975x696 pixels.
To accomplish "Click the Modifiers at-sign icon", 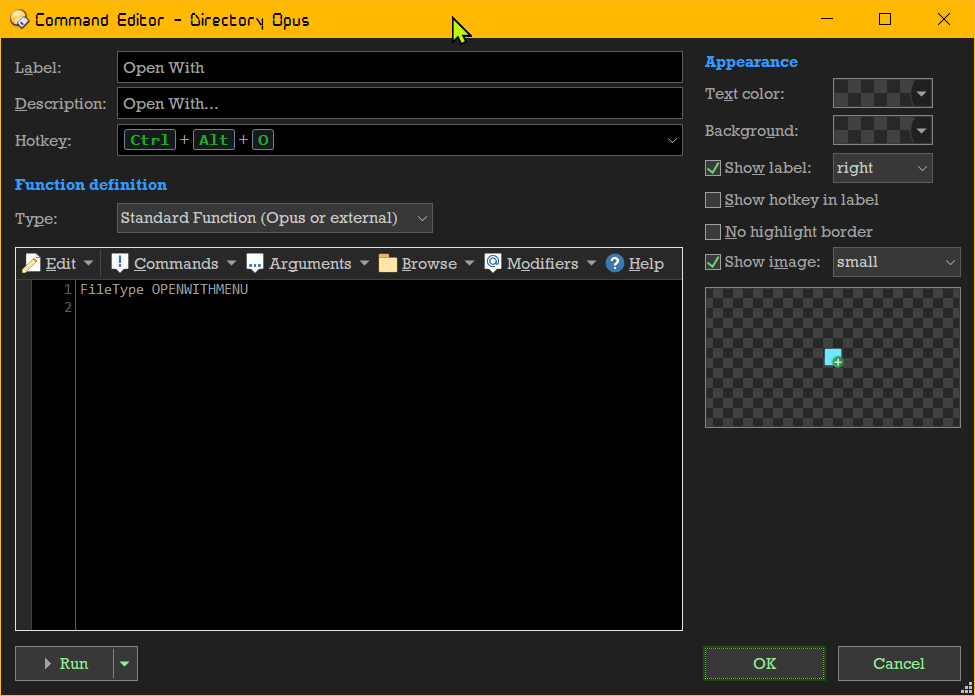I will coord(493,263).
